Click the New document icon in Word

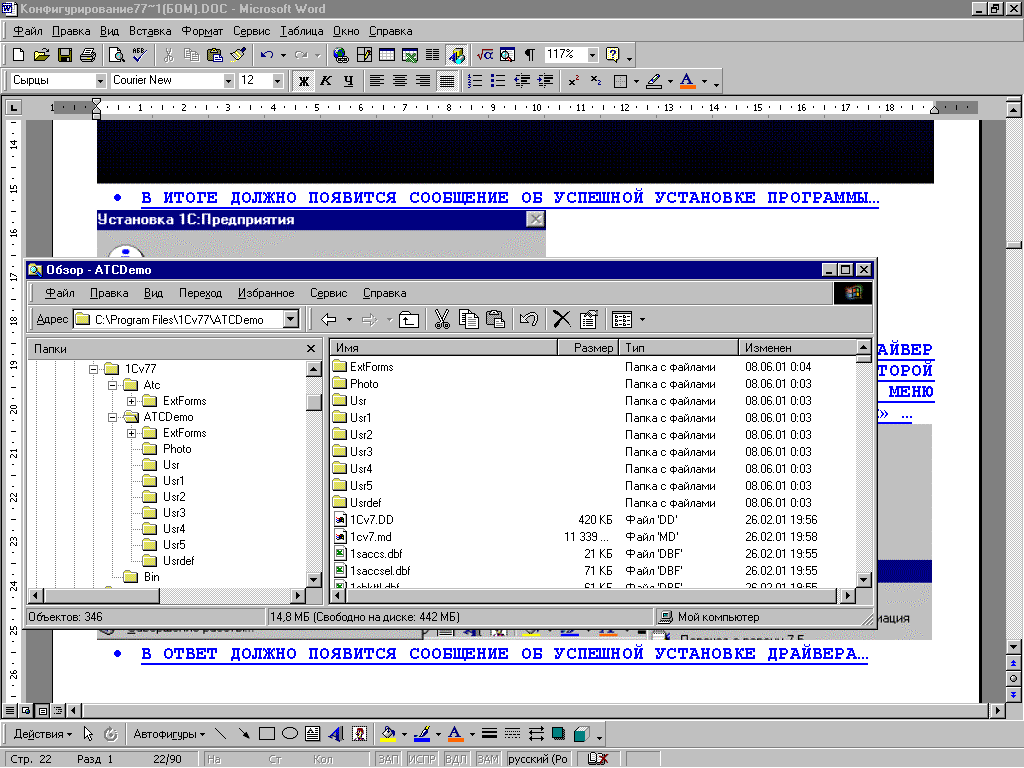click(18, 55)
